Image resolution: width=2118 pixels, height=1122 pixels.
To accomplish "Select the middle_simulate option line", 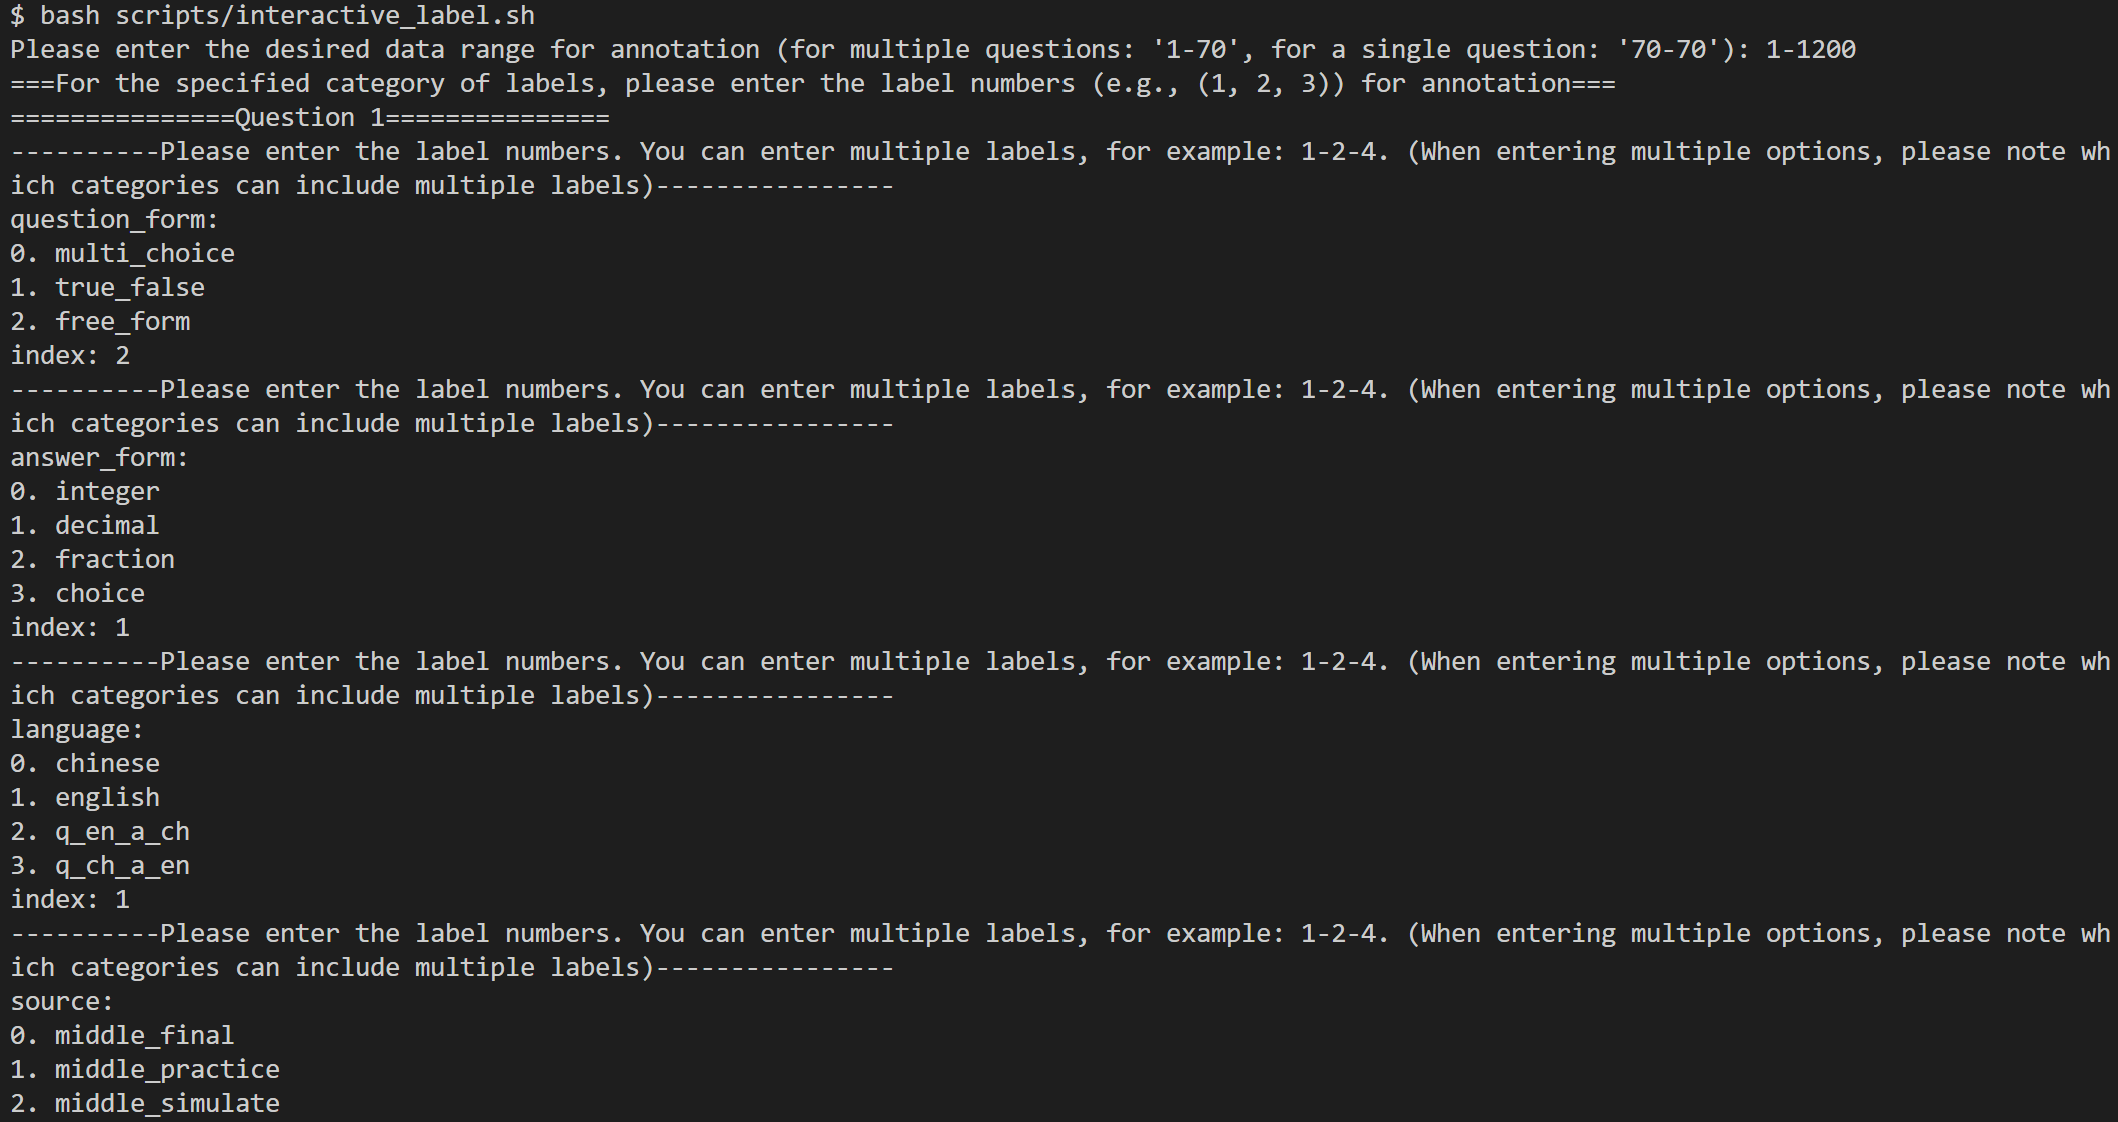I will [x=145, y=1104].
